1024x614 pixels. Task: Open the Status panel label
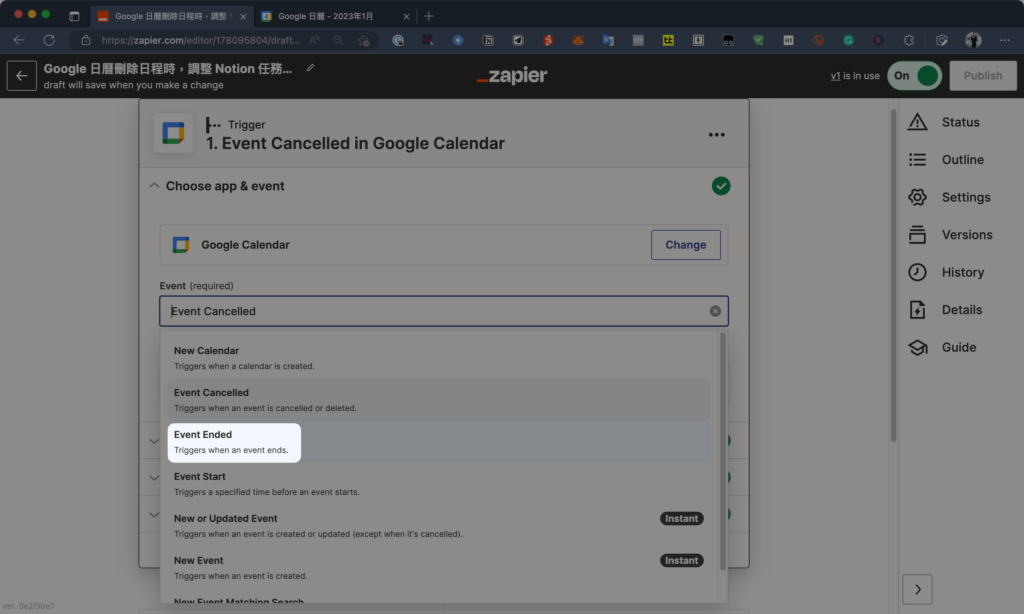click(960, 122)
